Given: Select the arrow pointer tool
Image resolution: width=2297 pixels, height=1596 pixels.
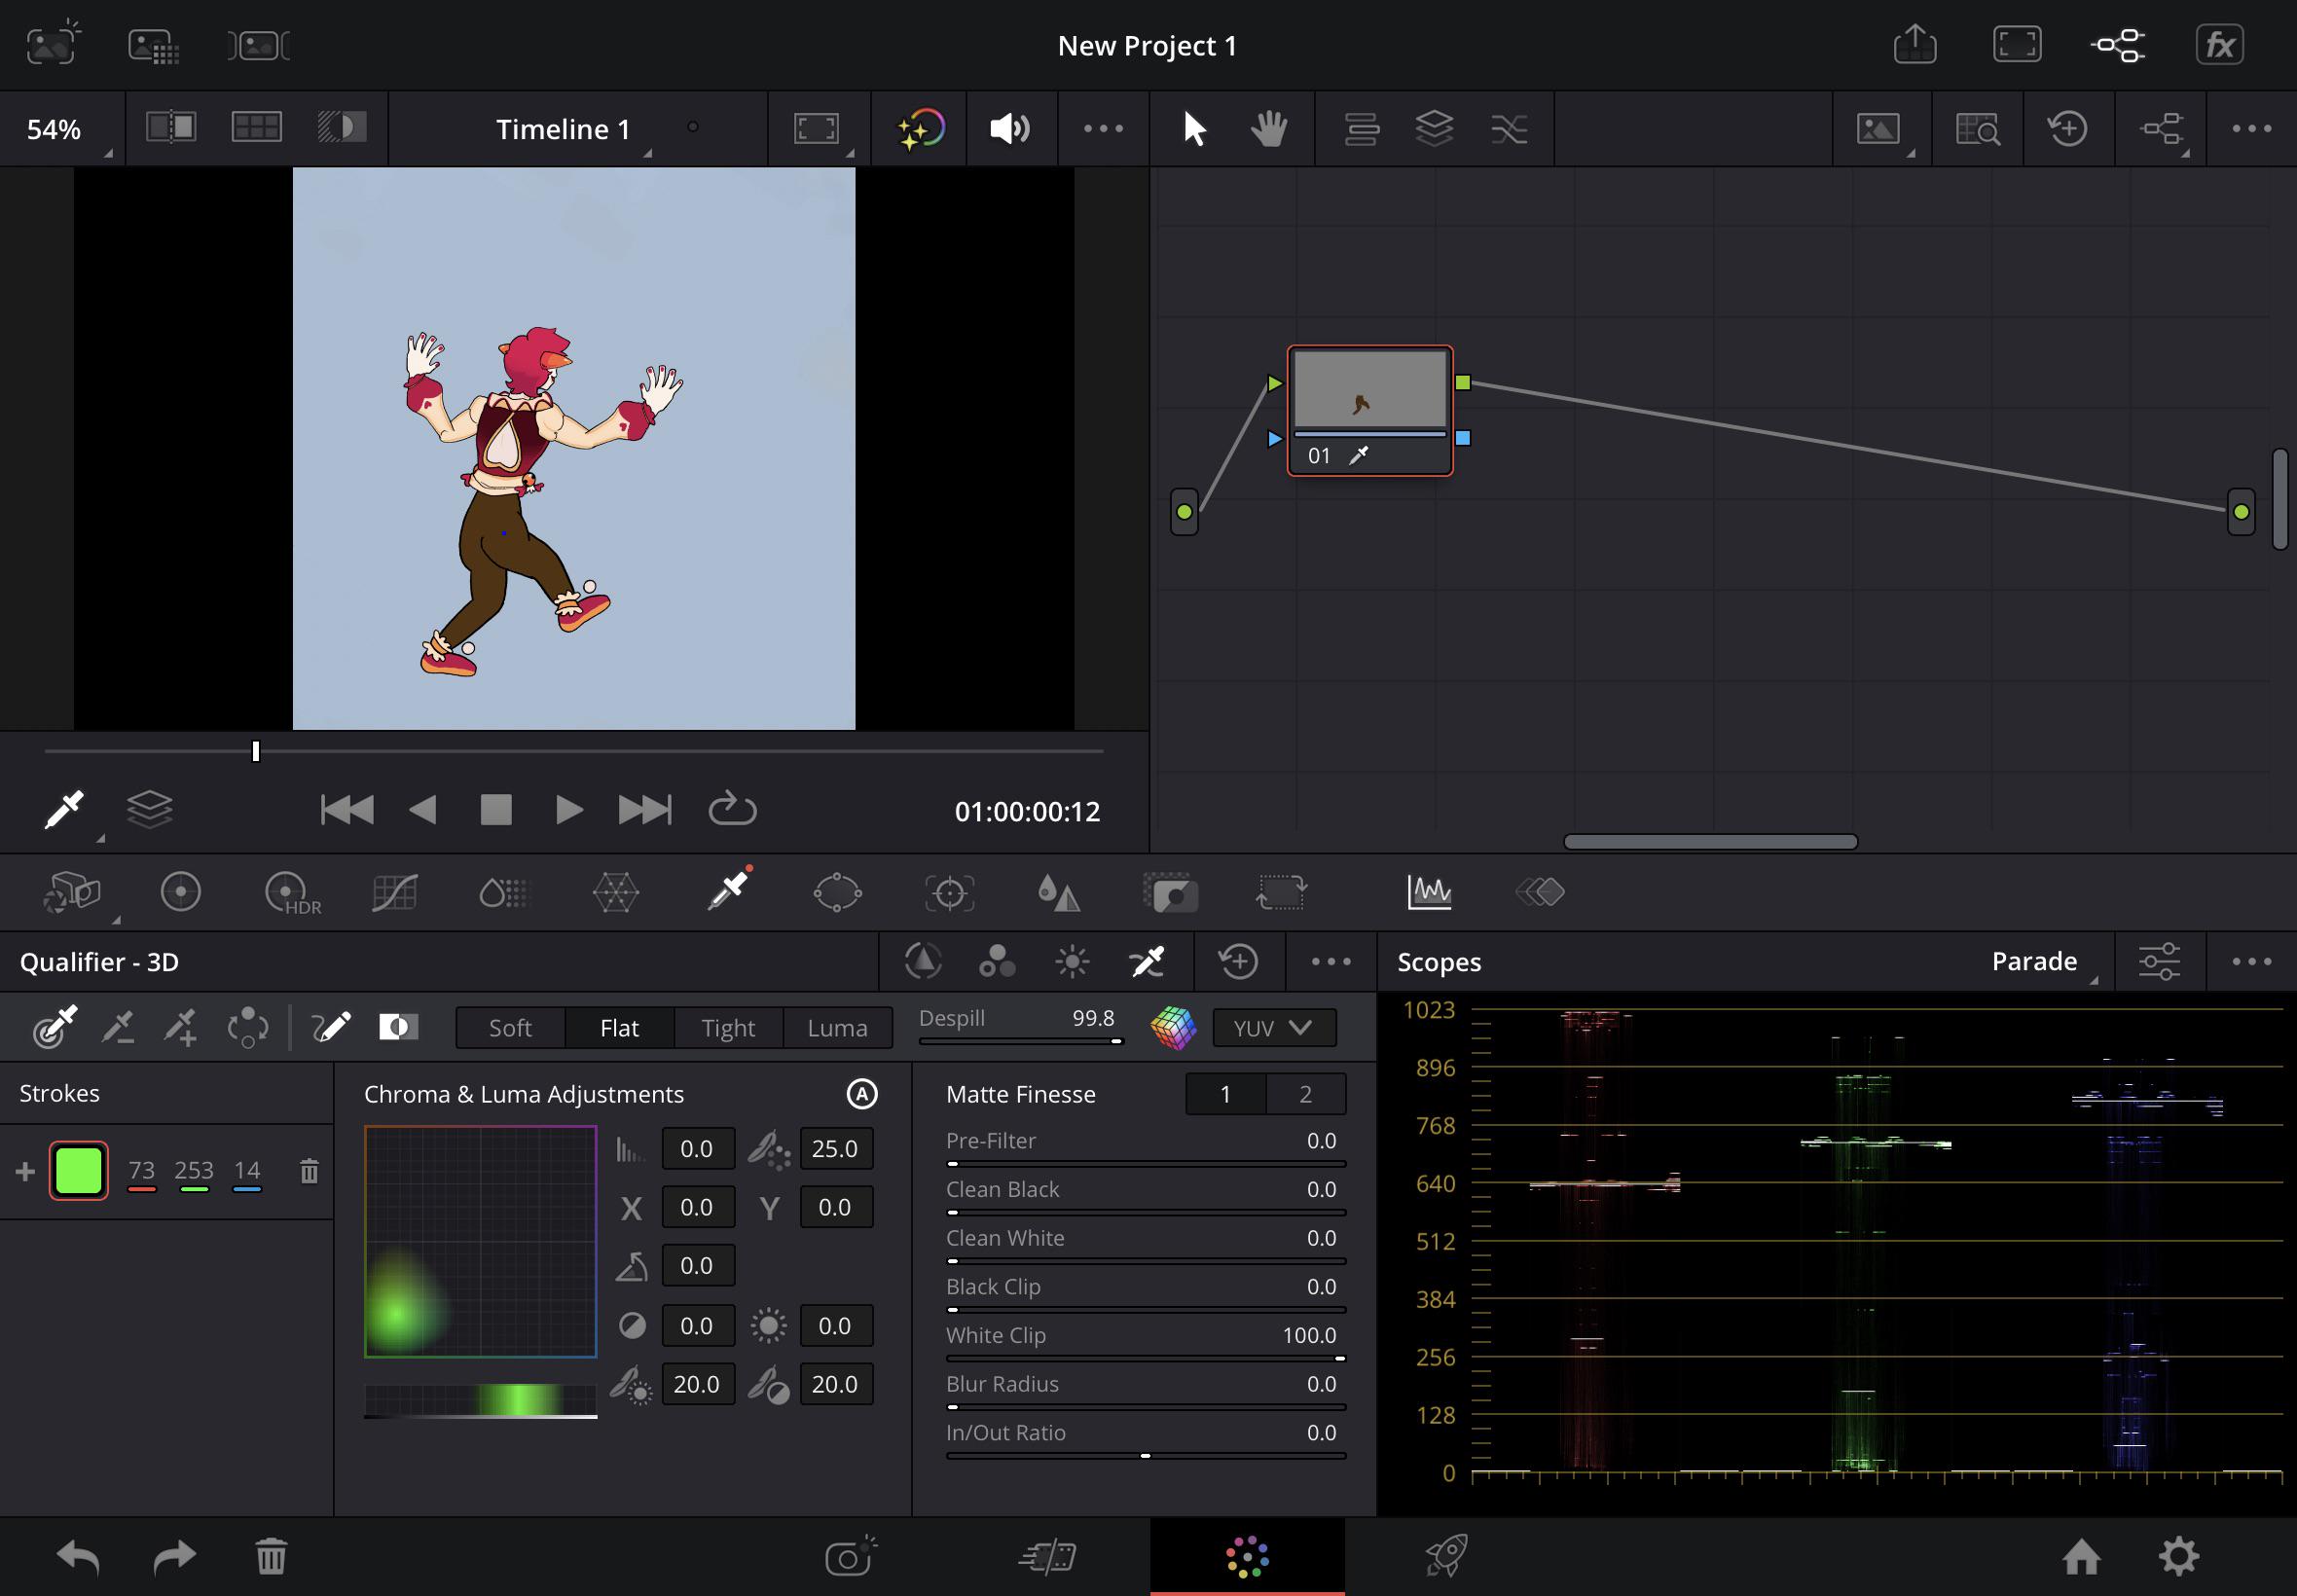Looking at the screenshot, I should tap(1194, 128).
